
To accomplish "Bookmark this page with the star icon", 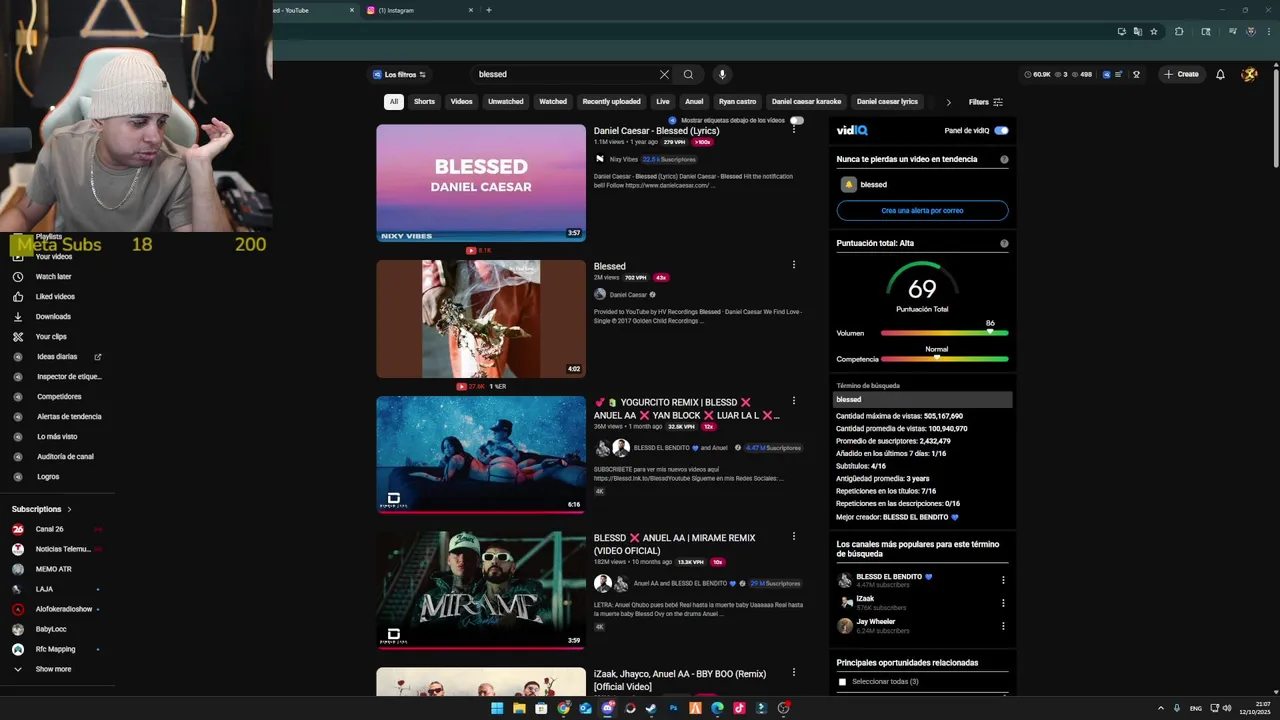I will [x=1154, y=32].
